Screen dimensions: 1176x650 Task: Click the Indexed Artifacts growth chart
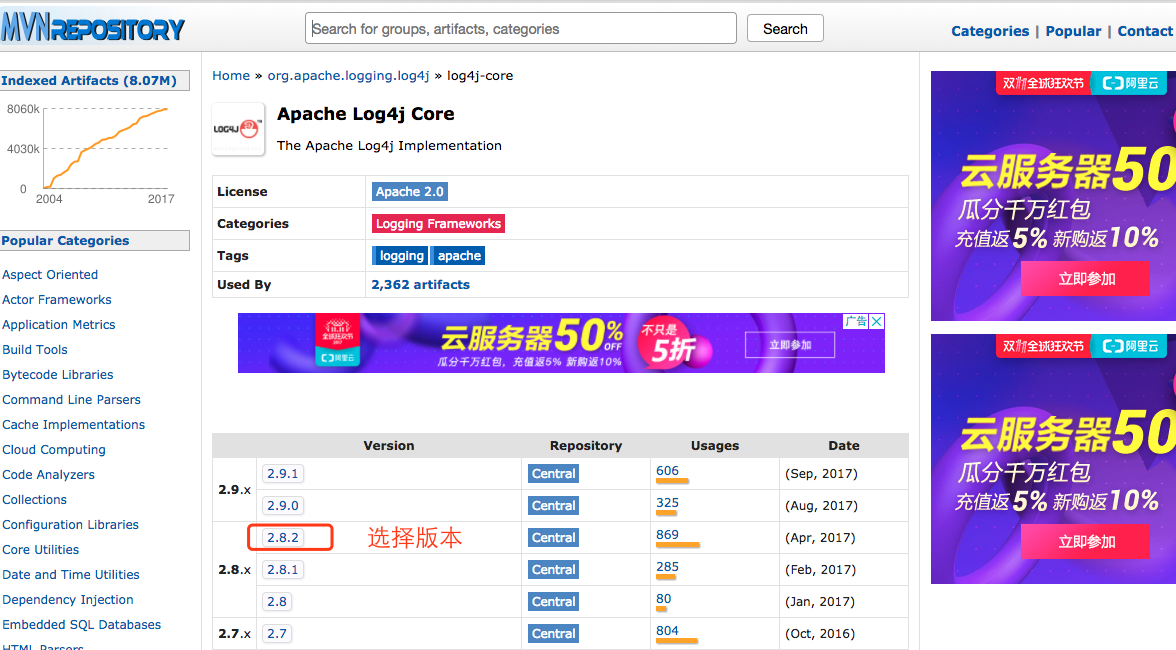[92, 152]
